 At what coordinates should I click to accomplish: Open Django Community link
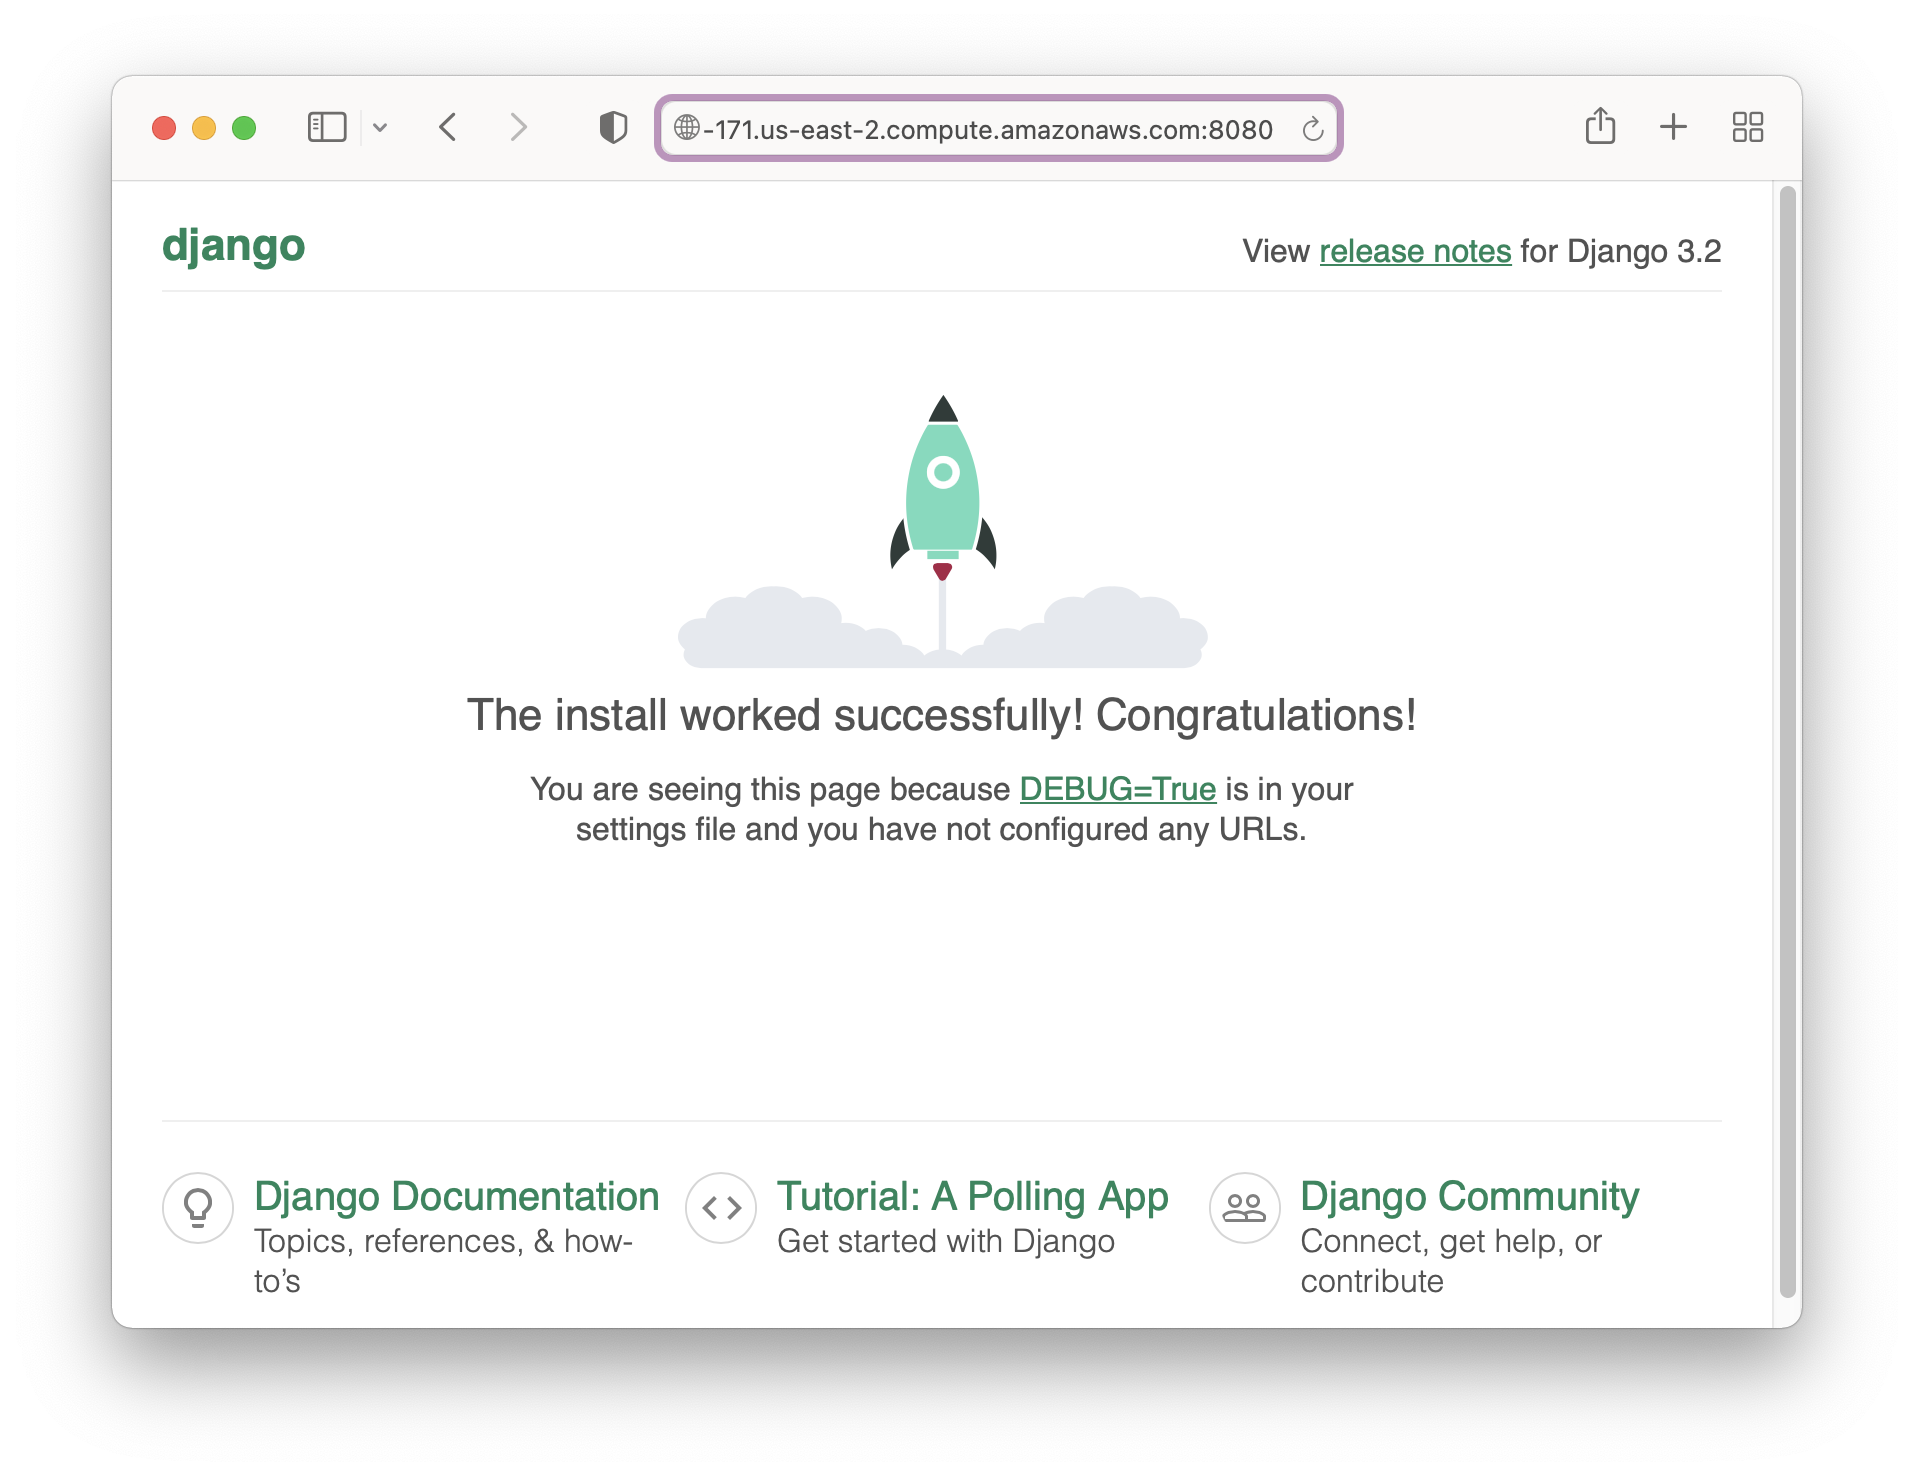1469,1196
